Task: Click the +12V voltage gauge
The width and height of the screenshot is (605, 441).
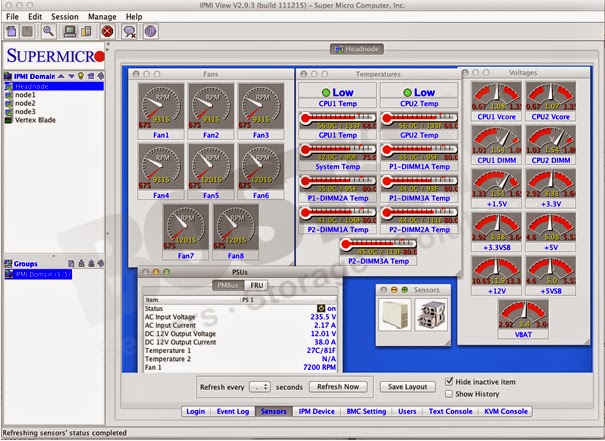Action: 497,270
